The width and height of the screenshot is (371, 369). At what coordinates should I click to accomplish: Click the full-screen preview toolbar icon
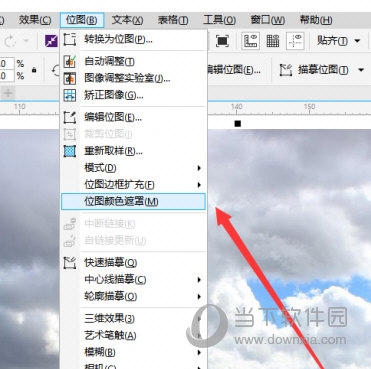(x=222, y=41)
